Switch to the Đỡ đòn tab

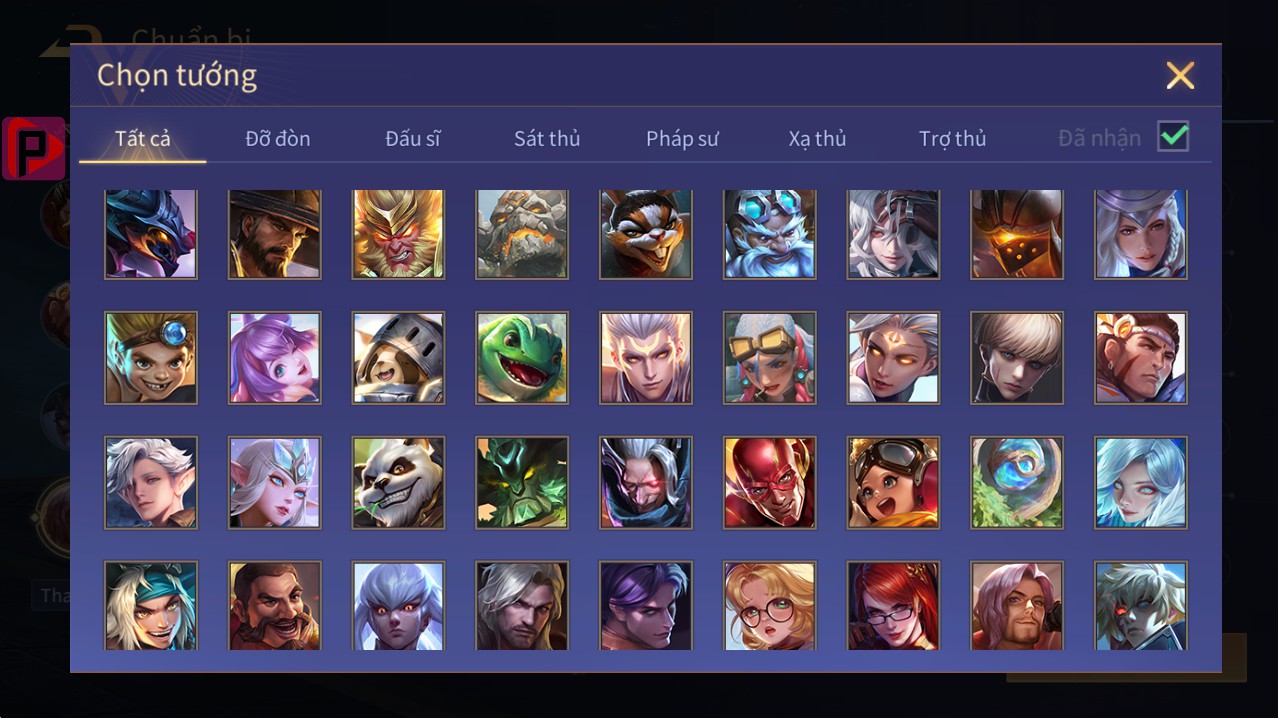pos(278,139)
